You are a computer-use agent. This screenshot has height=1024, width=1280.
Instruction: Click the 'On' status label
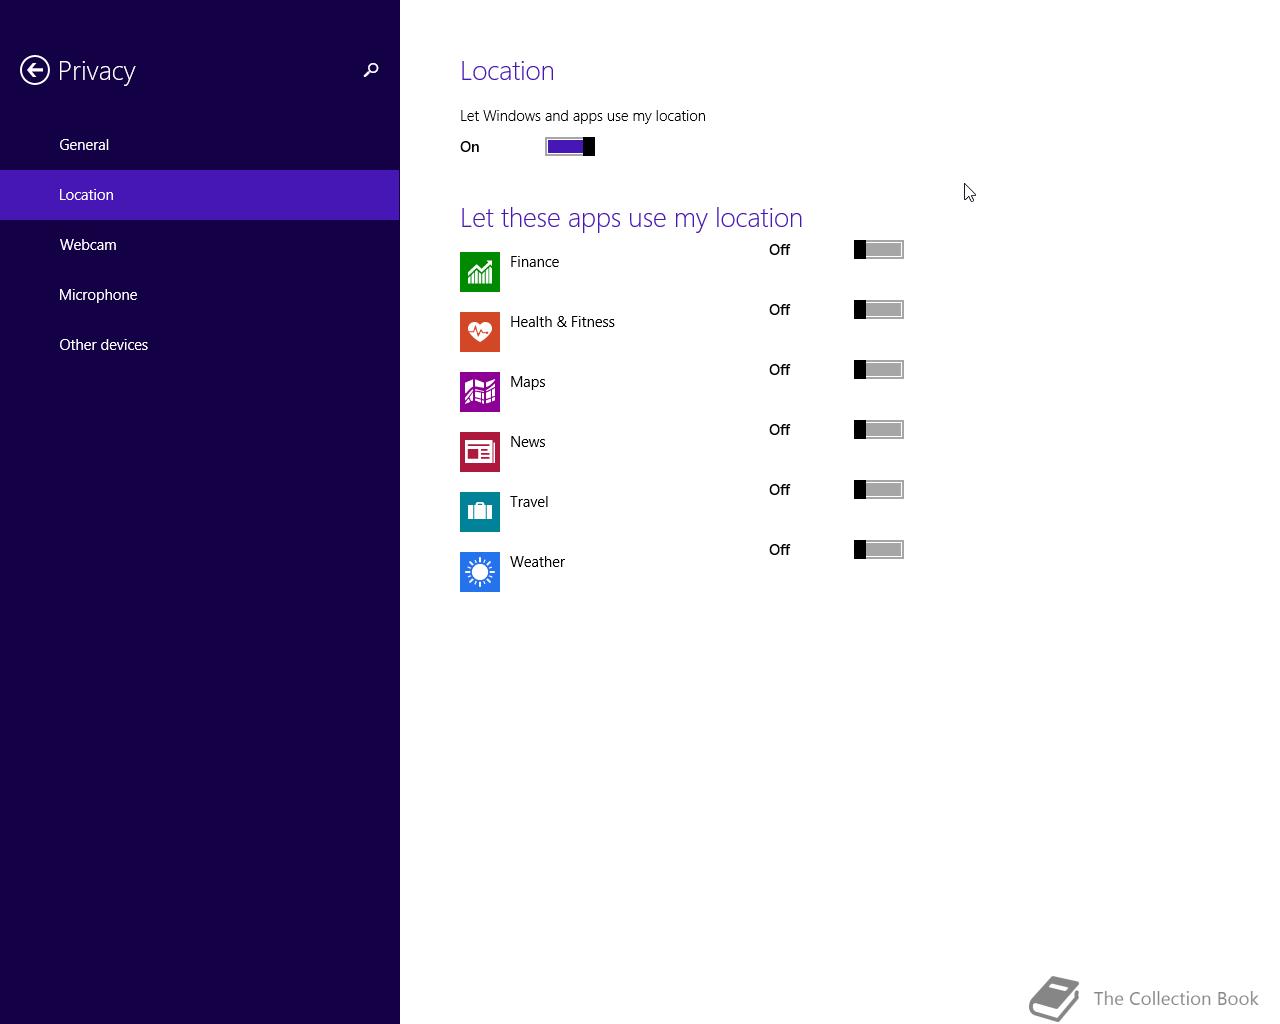coord(470,147)
